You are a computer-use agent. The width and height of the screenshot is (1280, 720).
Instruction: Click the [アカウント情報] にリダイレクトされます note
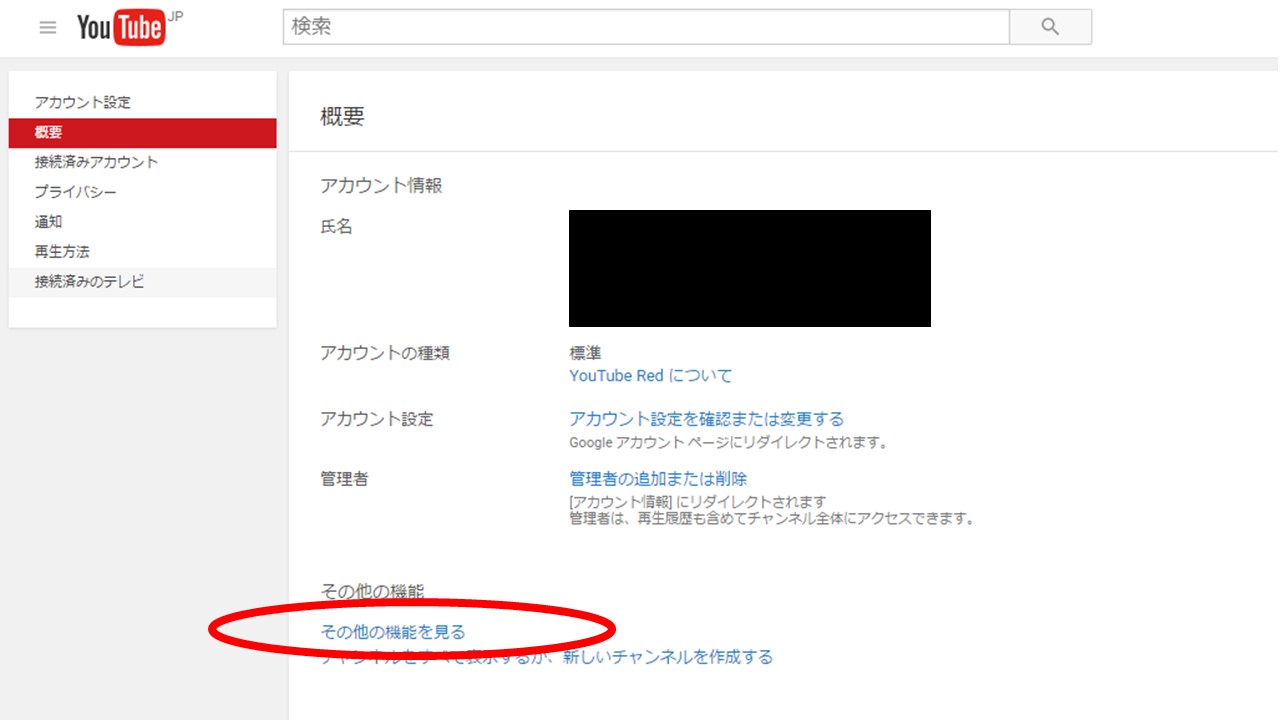[698, 502]
